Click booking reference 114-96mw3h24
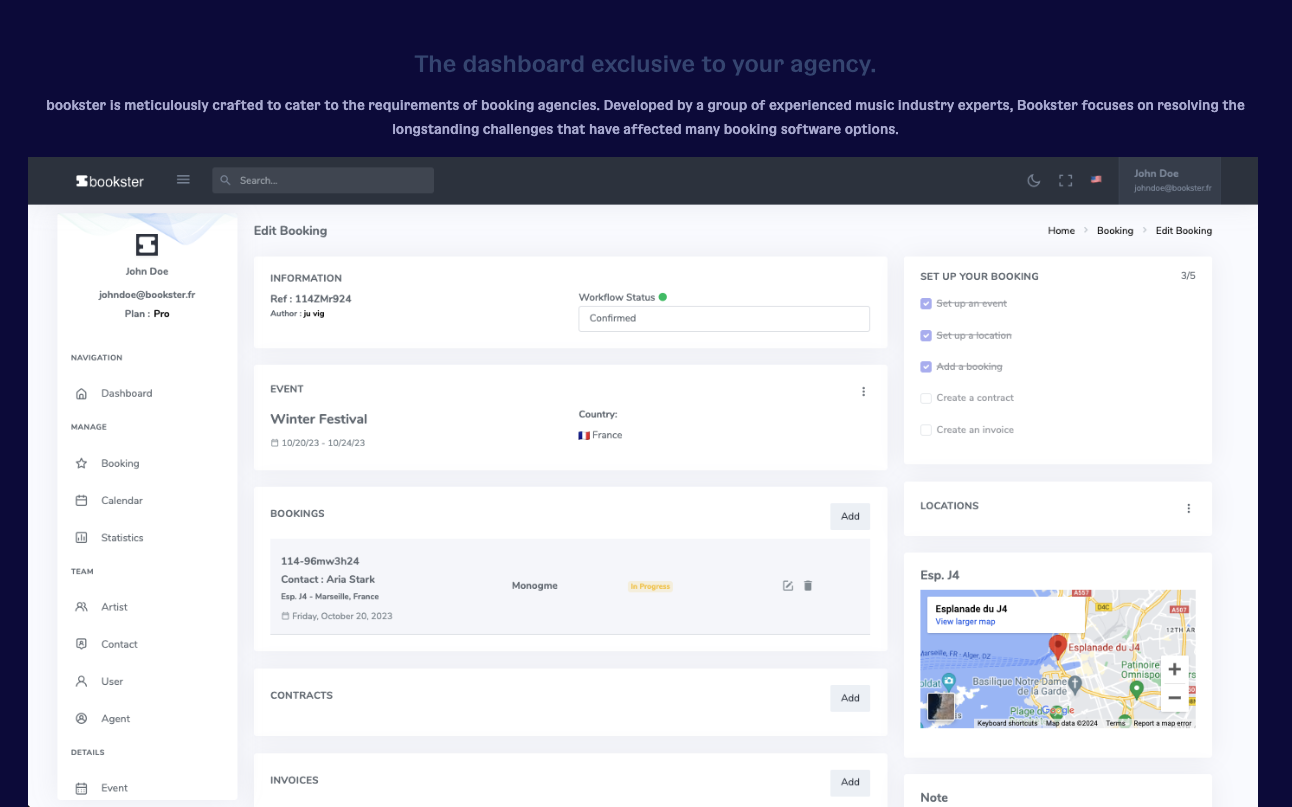Screen dimensions: 1292x807 tap(320, 561)
